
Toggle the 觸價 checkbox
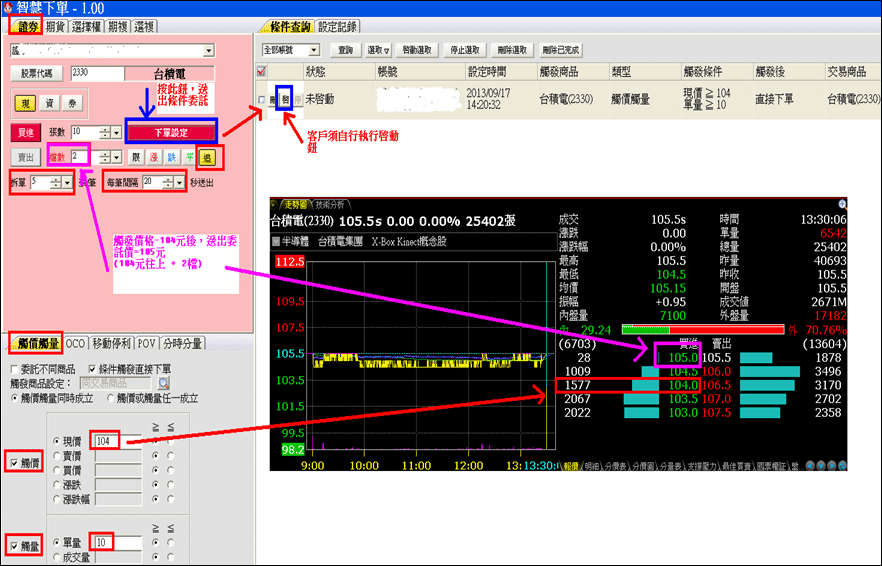(15, 463)
